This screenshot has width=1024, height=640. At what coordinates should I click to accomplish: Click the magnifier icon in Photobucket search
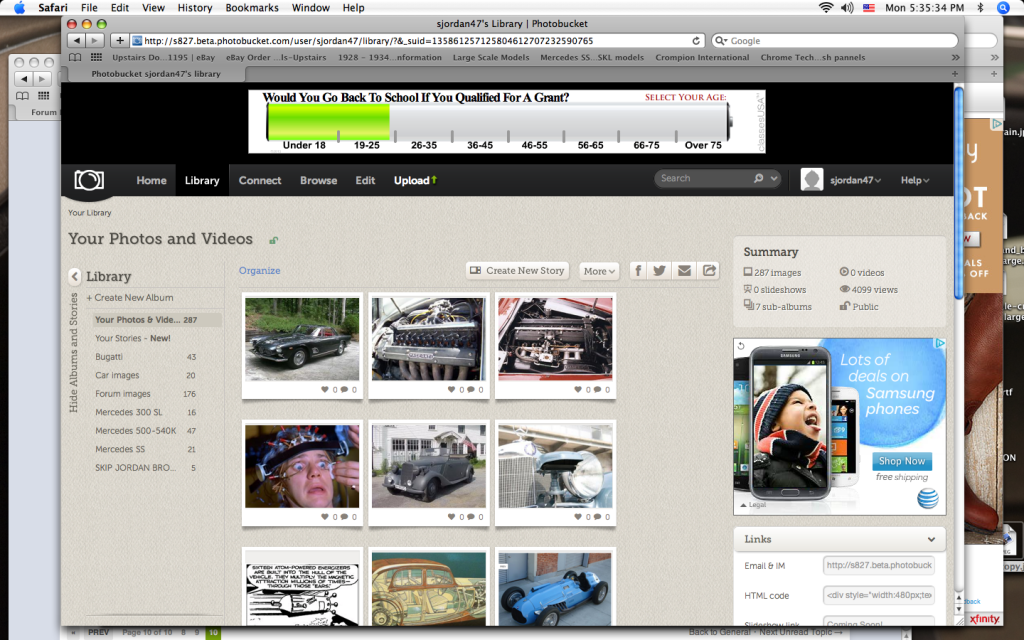tap(758, 178)
